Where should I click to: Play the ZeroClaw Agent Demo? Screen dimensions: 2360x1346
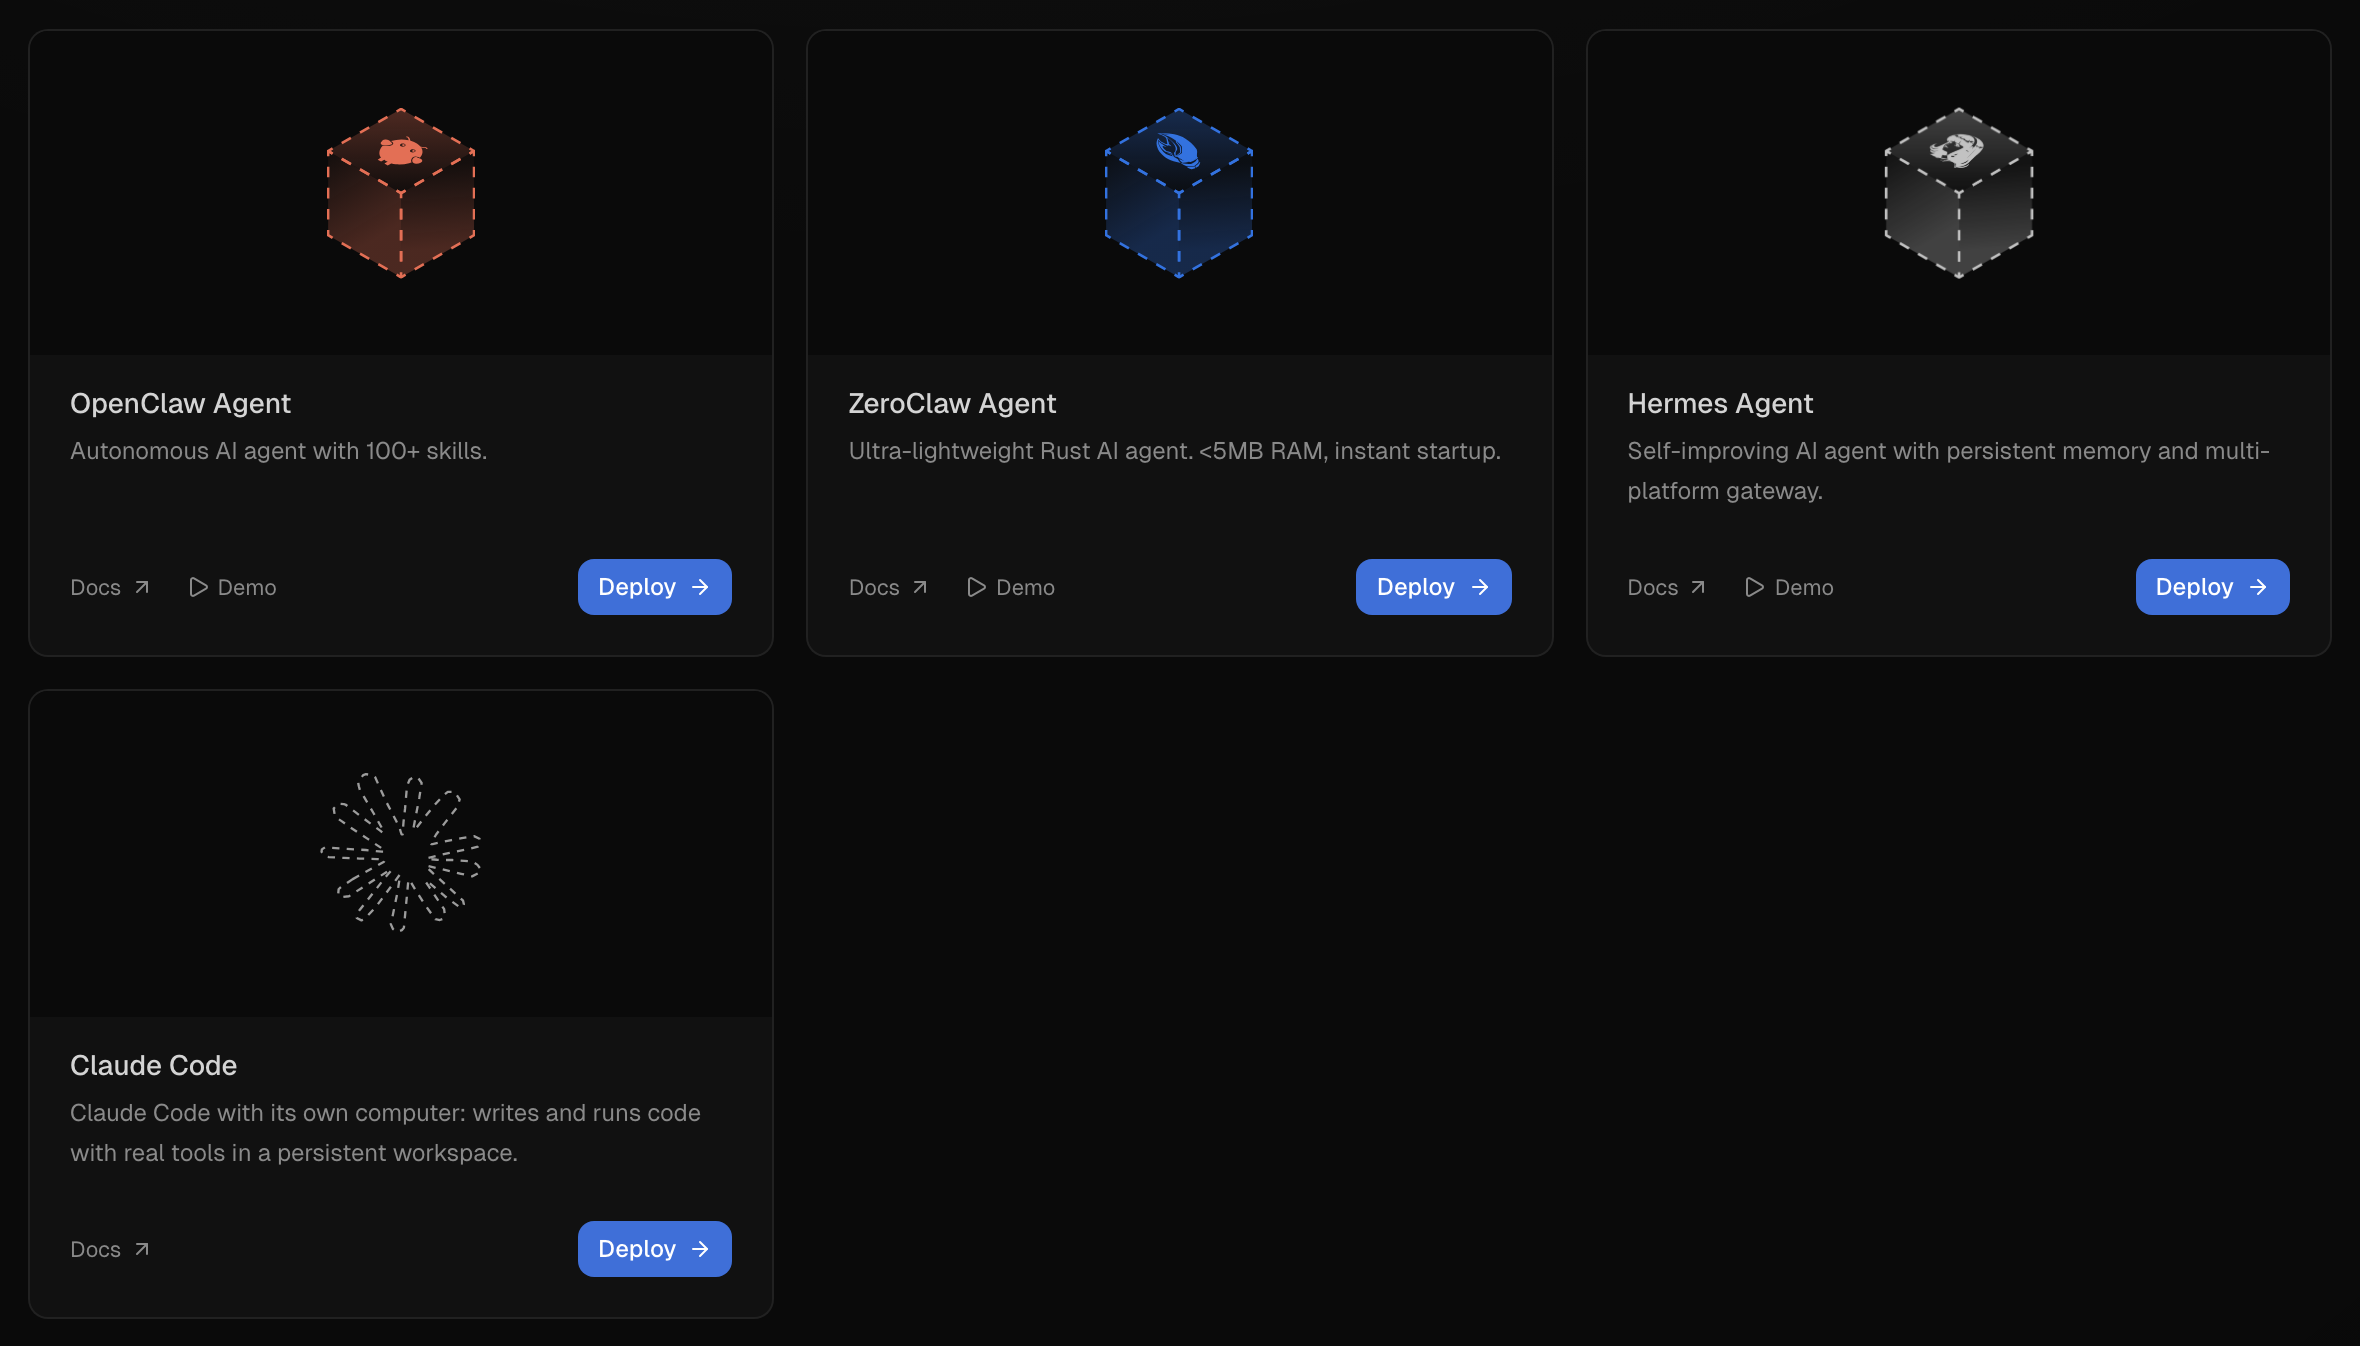pyautogui.click(x=1011, y=588)
